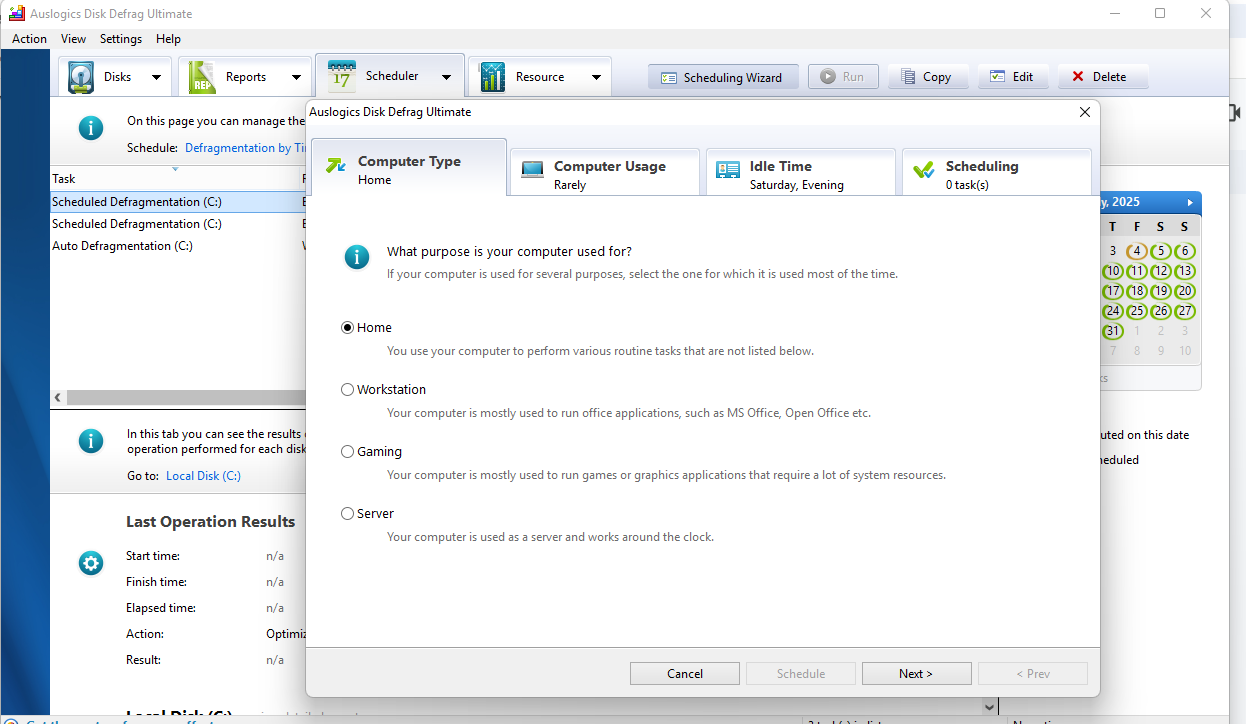
Task: Select the Gaming radio button
Action: point(347,452)
